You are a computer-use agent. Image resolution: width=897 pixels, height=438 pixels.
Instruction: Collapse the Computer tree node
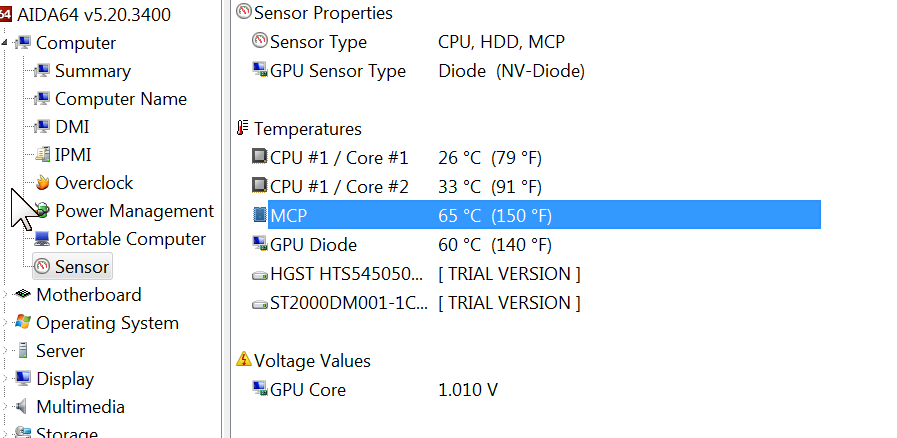[7, 43]
